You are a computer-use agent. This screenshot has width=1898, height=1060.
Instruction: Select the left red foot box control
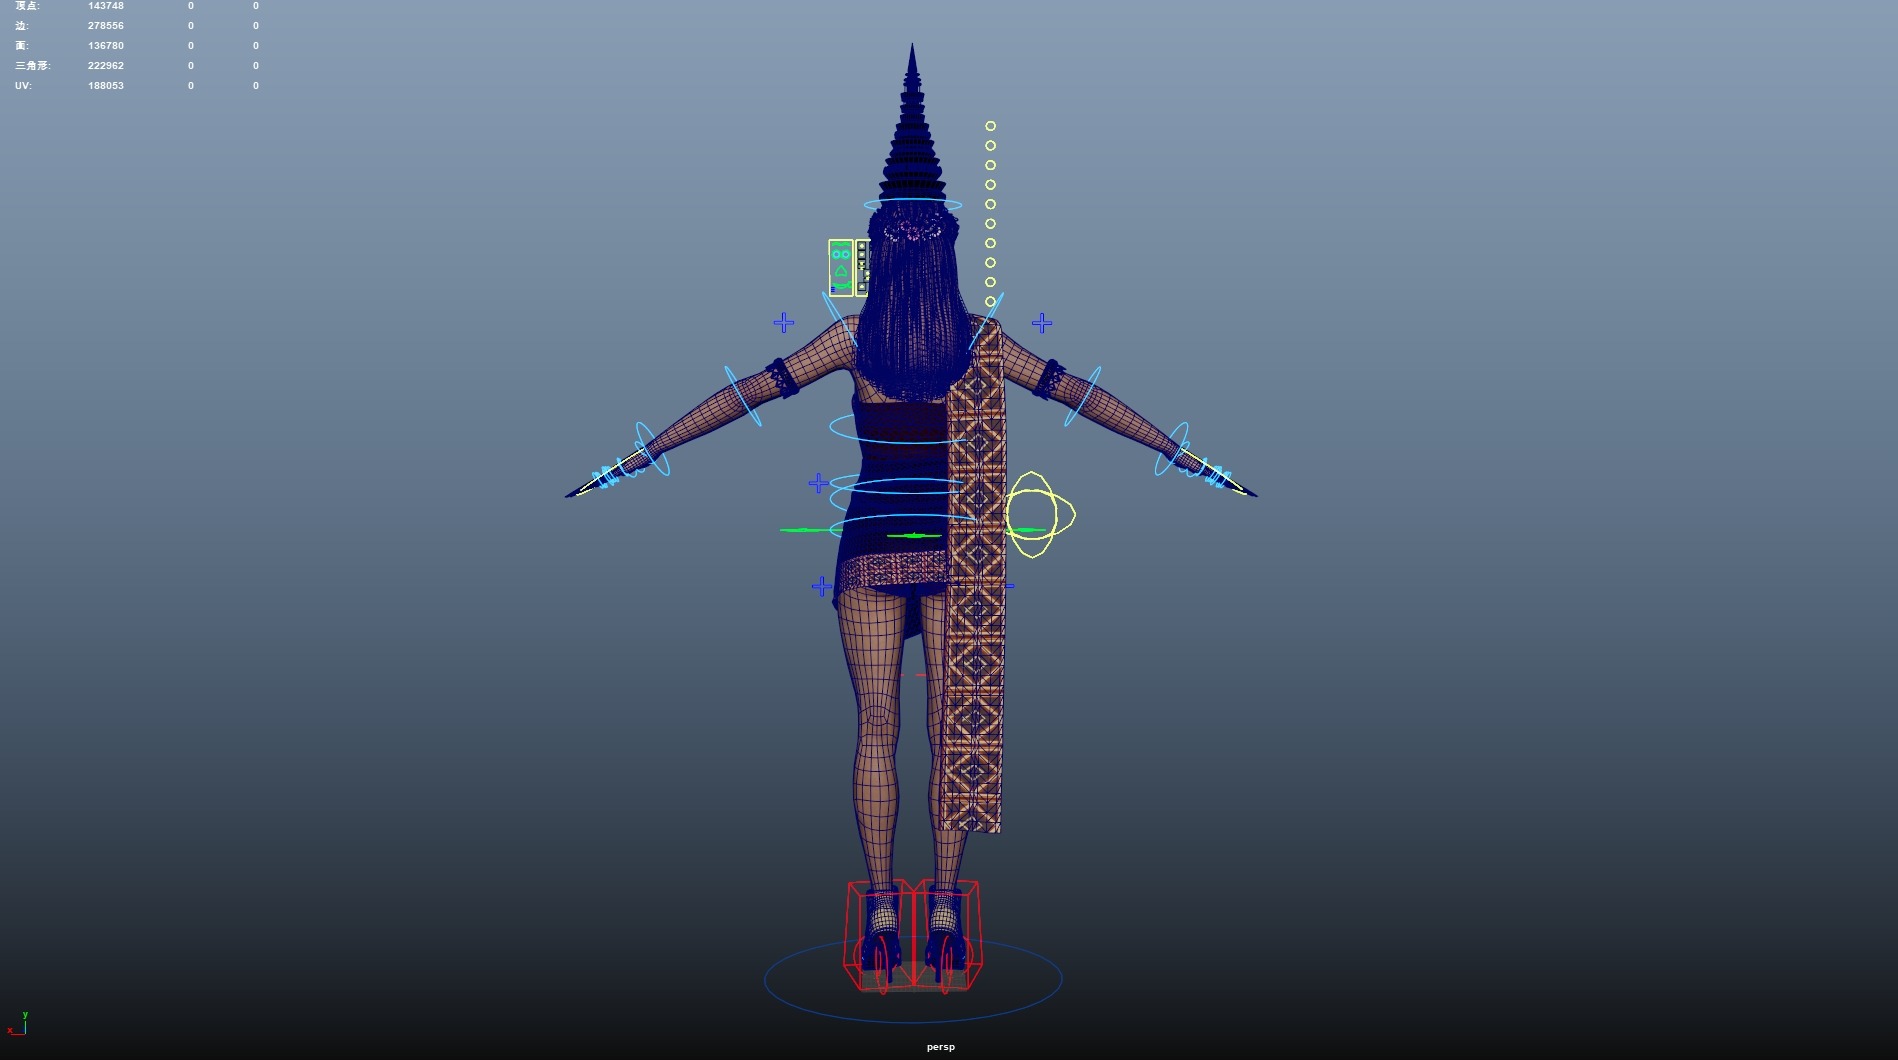879,935
